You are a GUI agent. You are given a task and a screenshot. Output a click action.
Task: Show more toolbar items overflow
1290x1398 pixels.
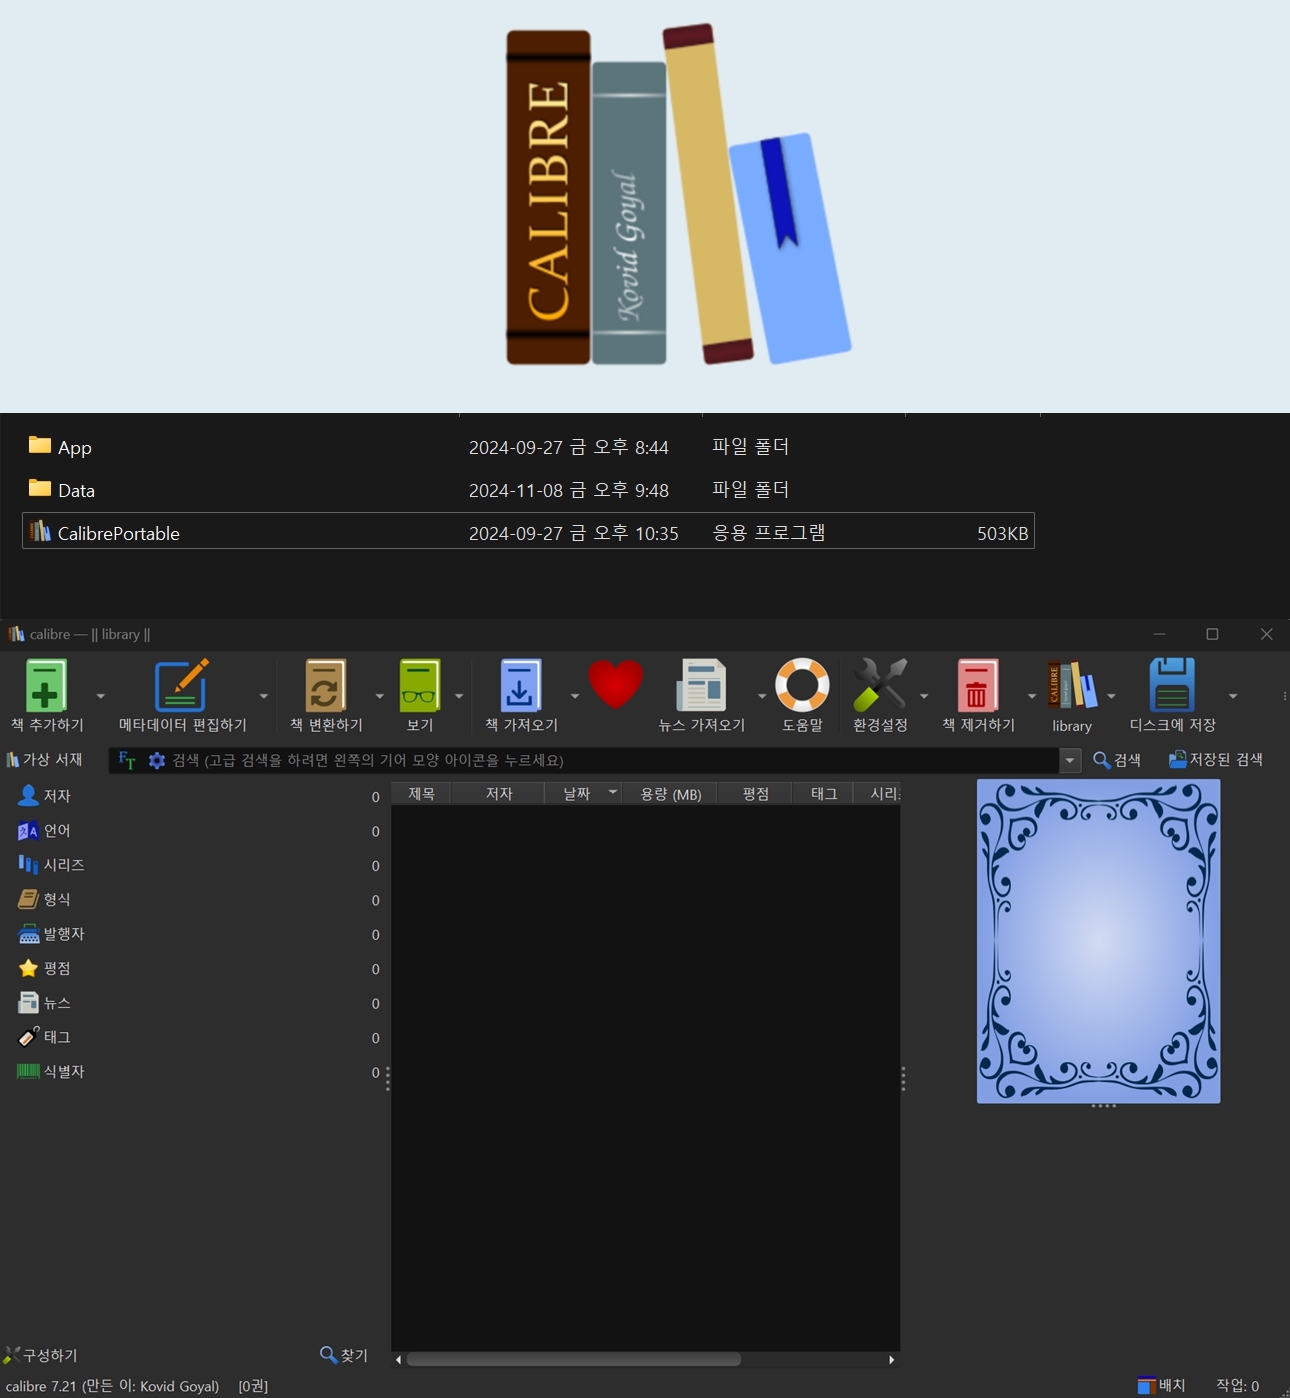pyautogui.click(x=1284, y=696)
